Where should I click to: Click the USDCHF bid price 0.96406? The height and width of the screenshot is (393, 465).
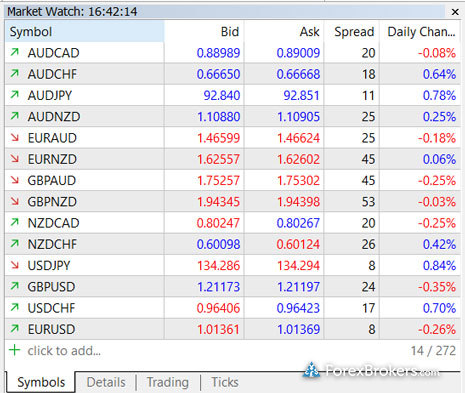click(x=218, y=308)
